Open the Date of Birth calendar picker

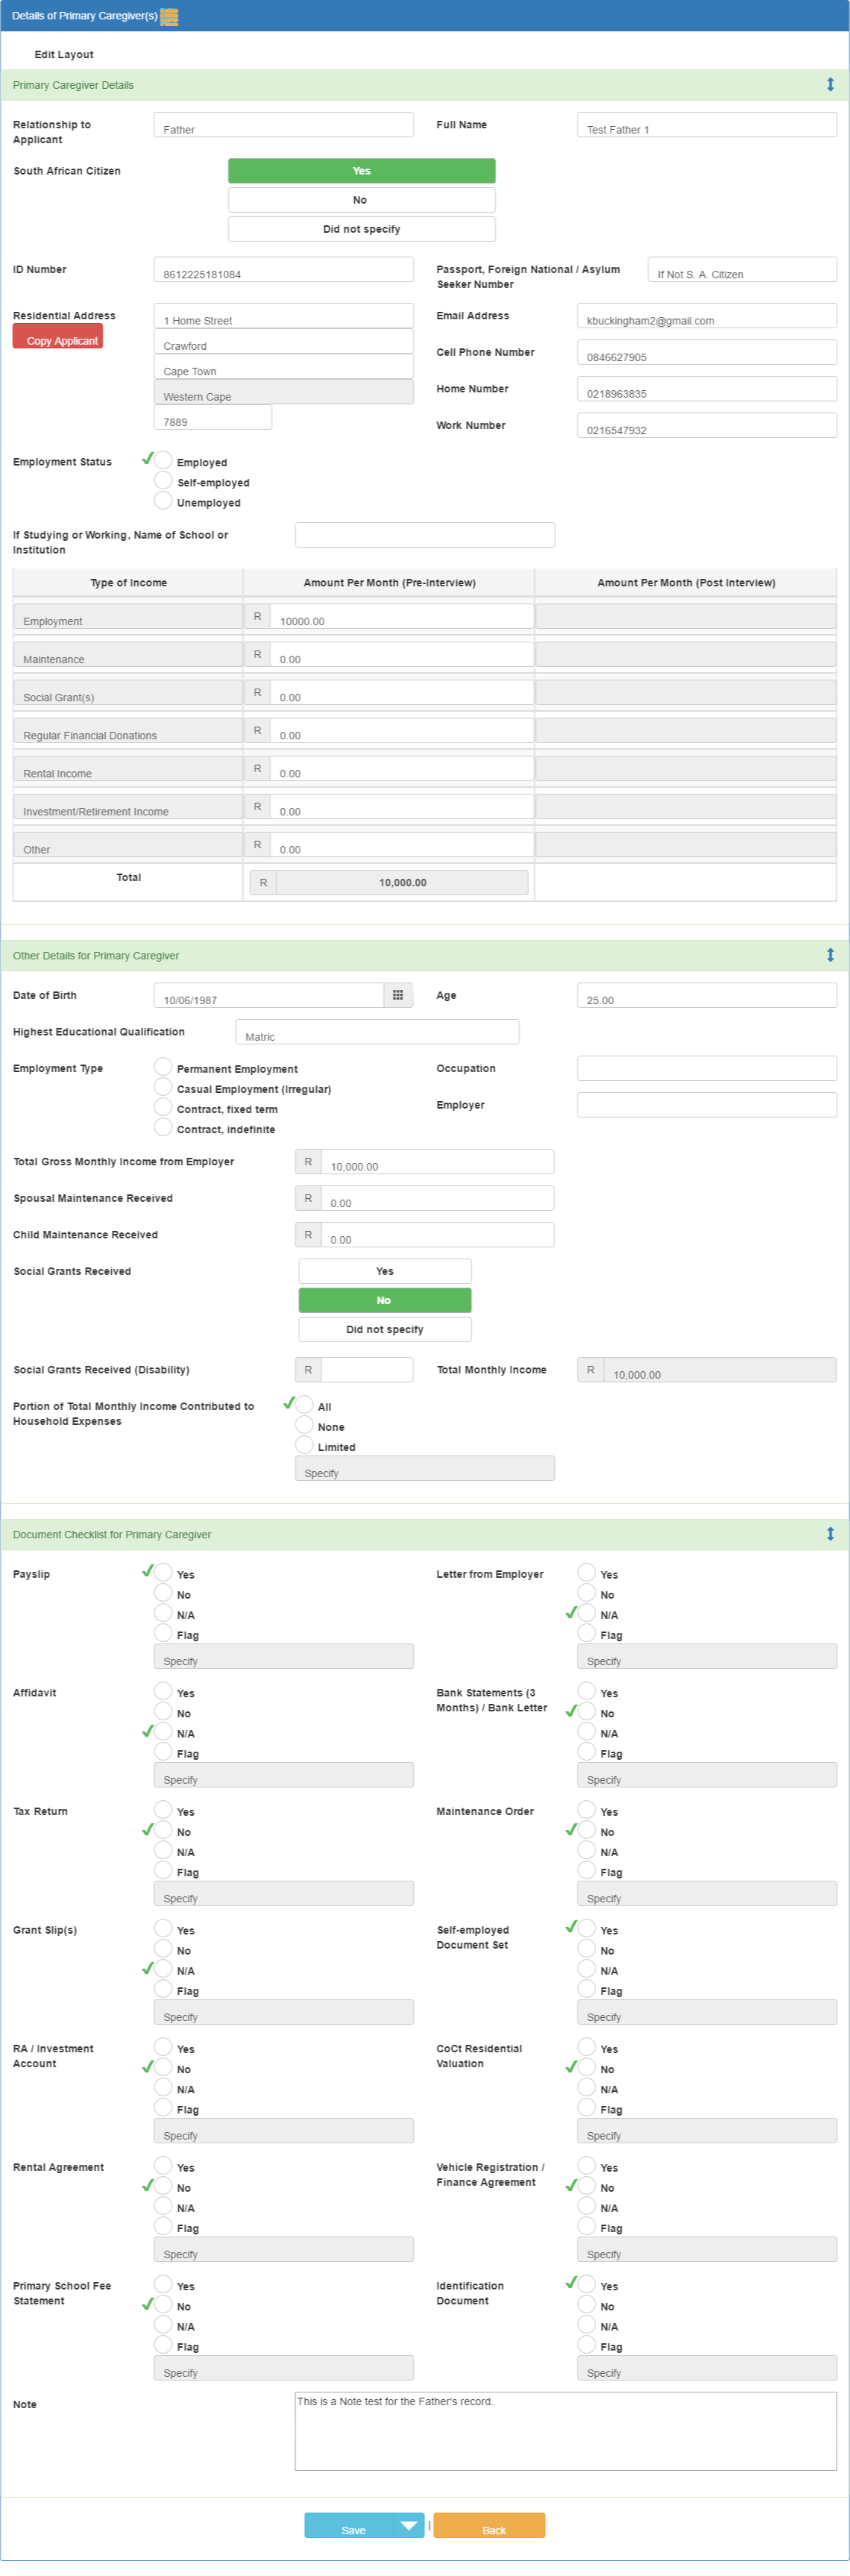(x=398, y=995)
